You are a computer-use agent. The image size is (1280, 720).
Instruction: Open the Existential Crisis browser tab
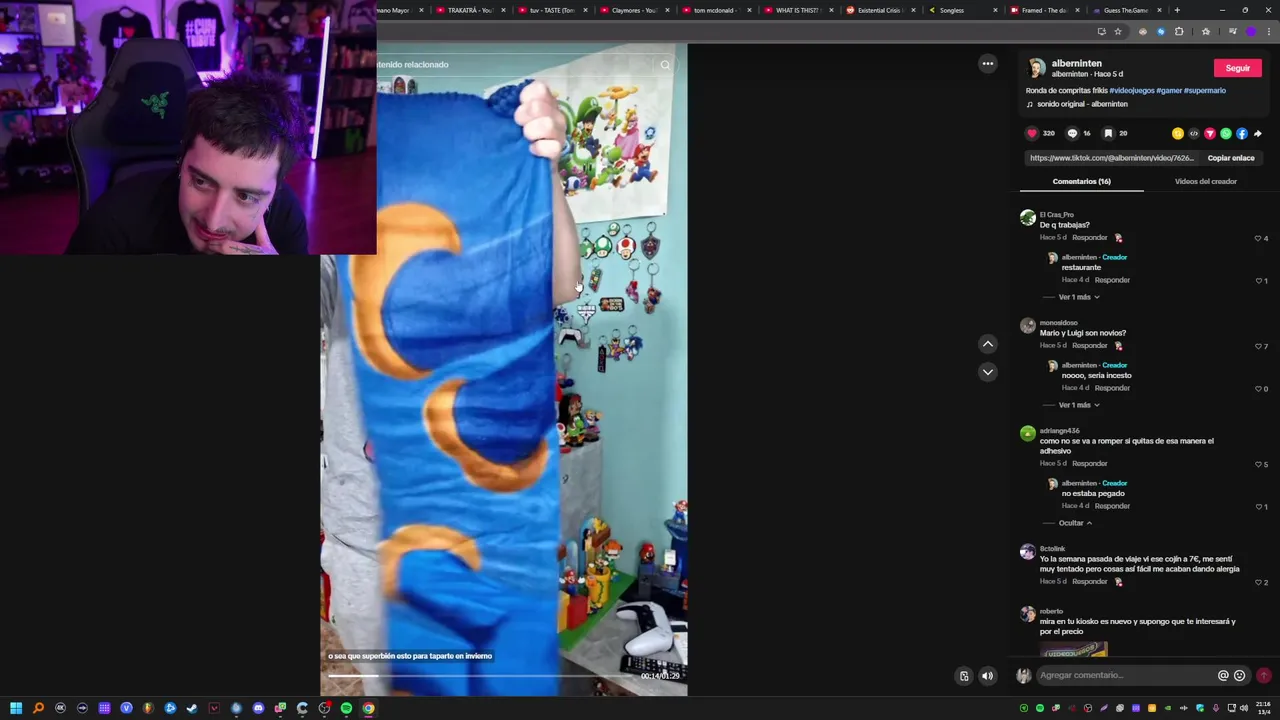(x=878, y=10)
